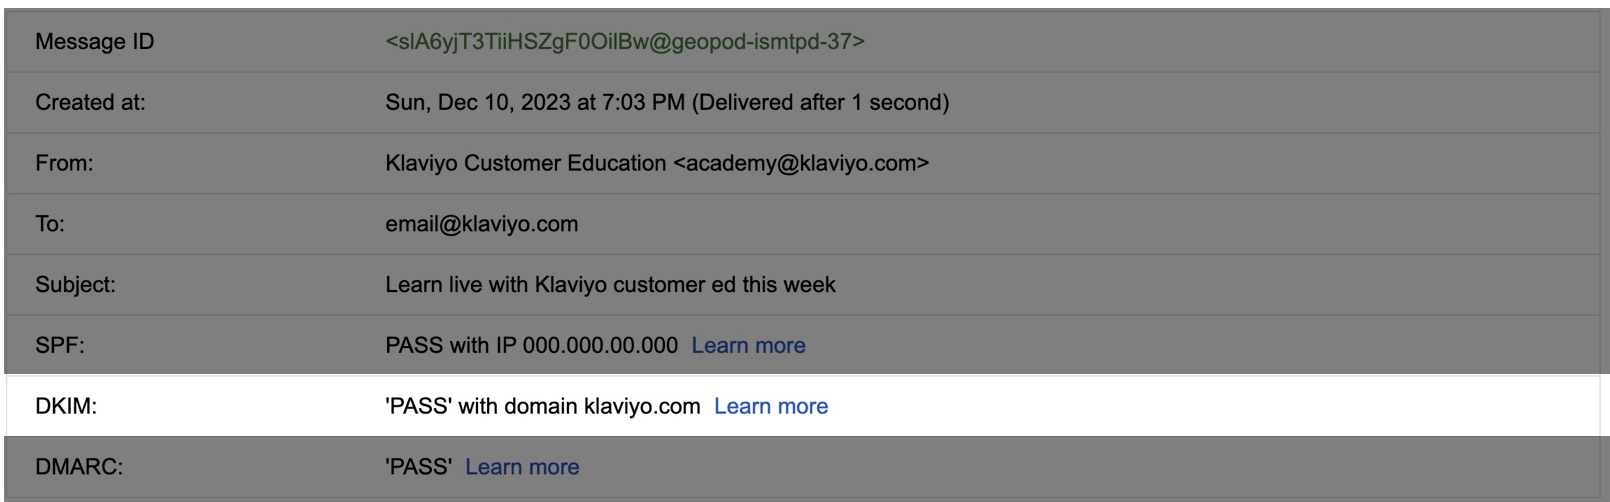Open the DKIM Learn more link
1610x502 pixels.
point(771,407)
